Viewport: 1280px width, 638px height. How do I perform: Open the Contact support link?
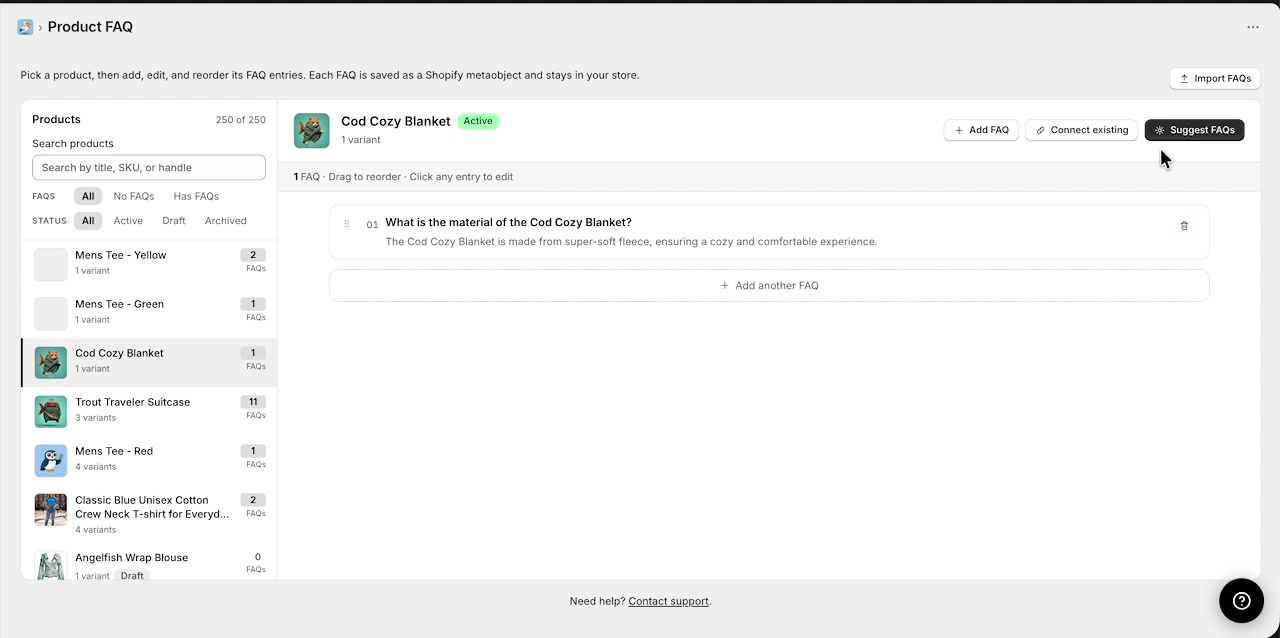pyautogui.click(x=669, y=601)
